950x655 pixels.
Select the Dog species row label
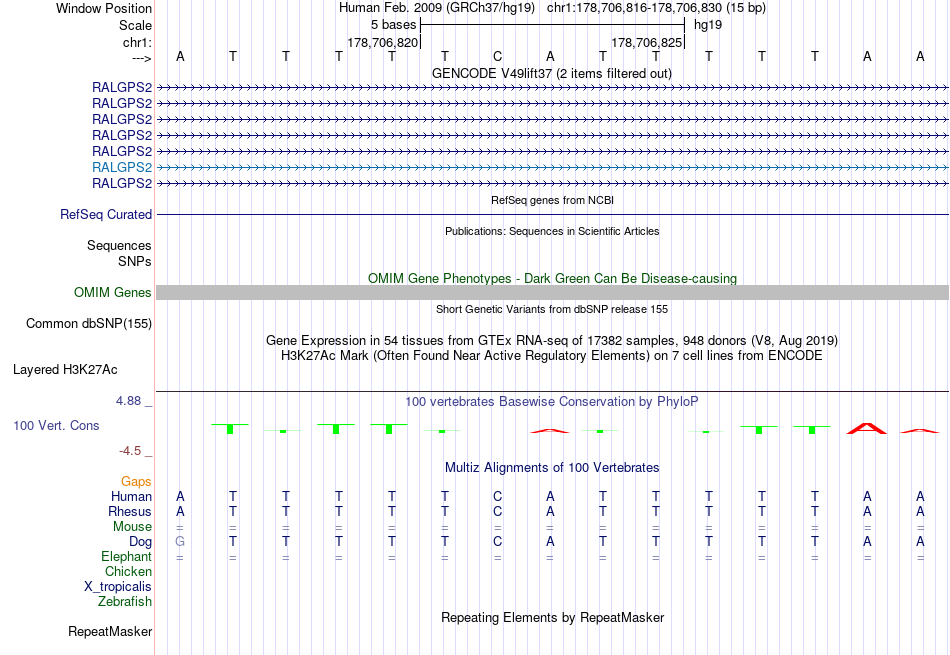(141, 542)
